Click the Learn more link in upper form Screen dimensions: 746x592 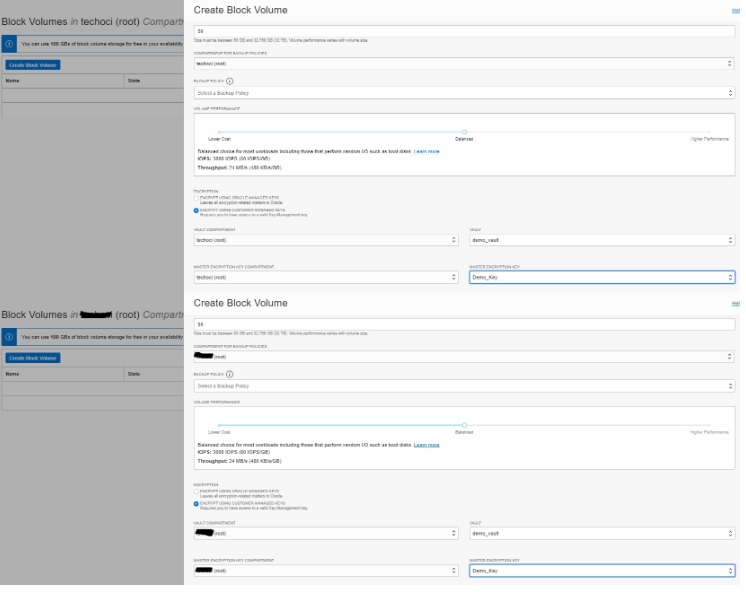pos(427,151)
